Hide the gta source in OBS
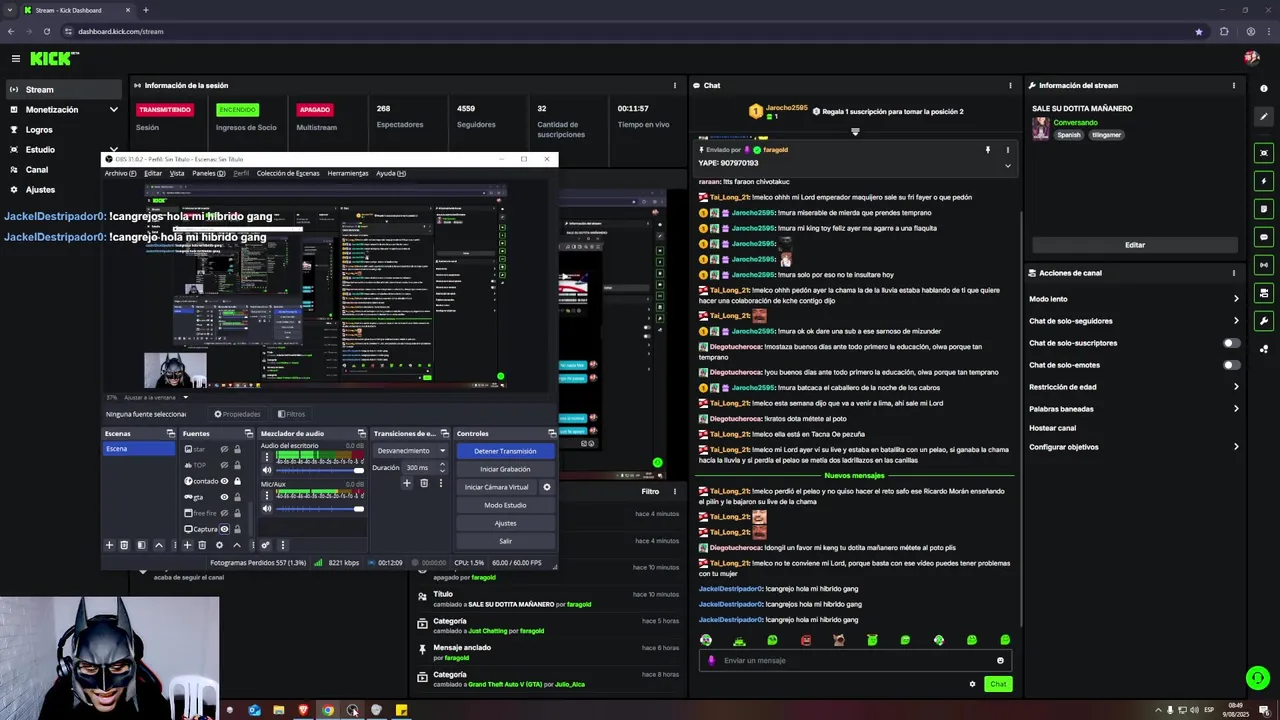Viewport: 1280px width, 720px height. (224, 497)
